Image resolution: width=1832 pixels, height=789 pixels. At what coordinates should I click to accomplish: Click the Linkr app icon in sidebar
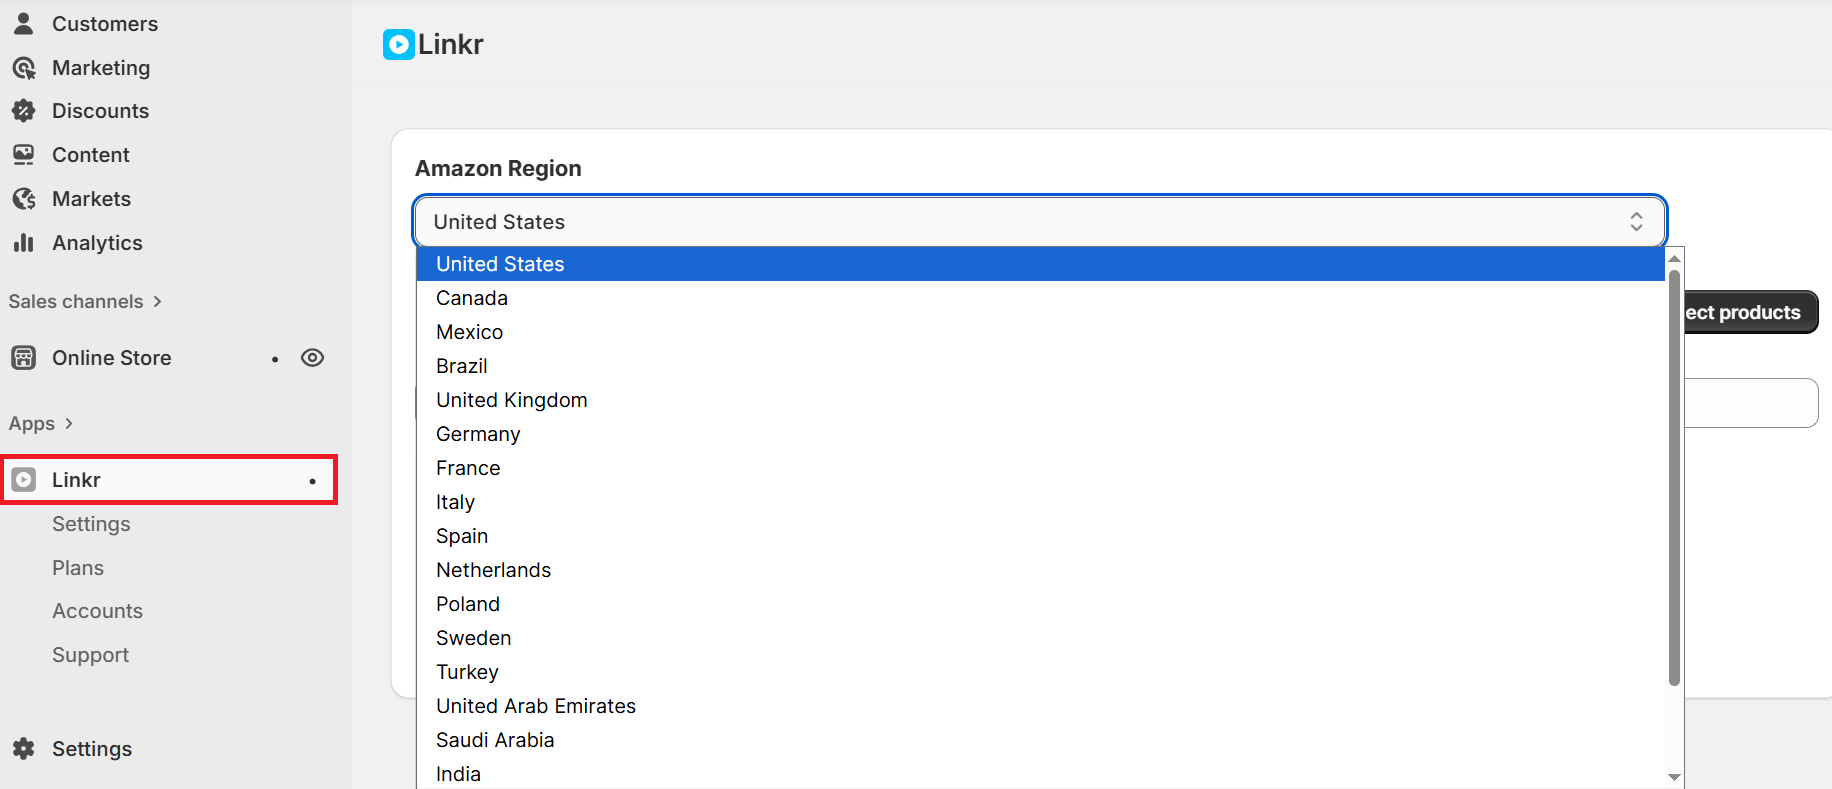[24, 480]
